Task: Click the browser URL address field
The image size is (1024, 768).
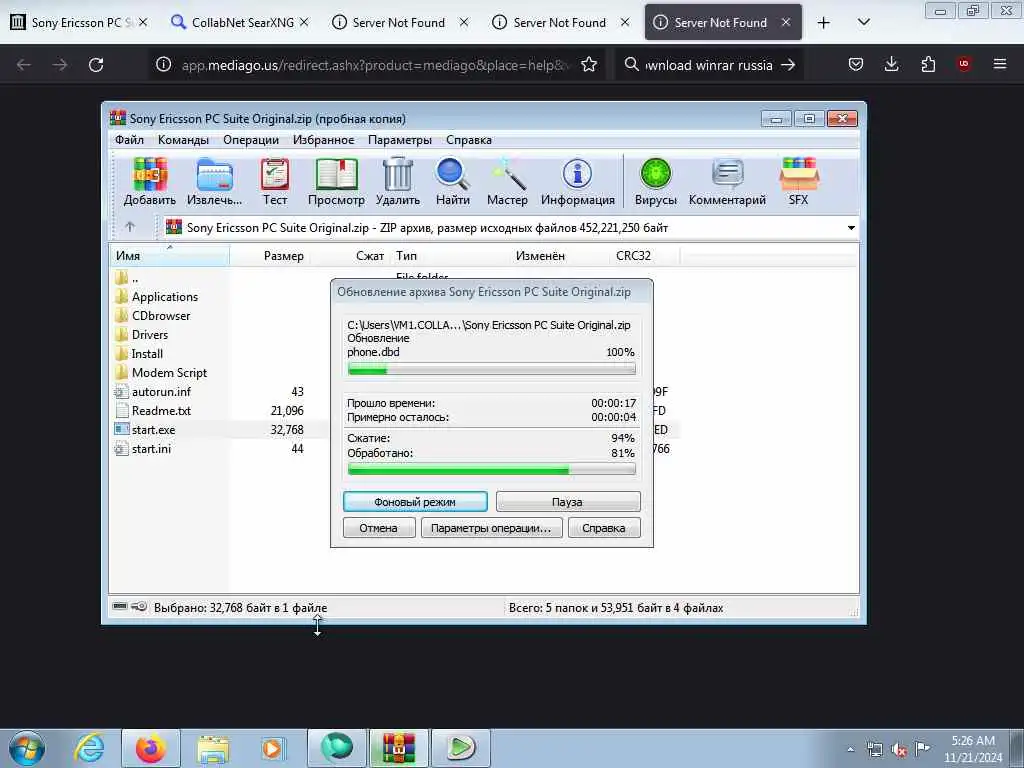Action: (x=376, y=65)
